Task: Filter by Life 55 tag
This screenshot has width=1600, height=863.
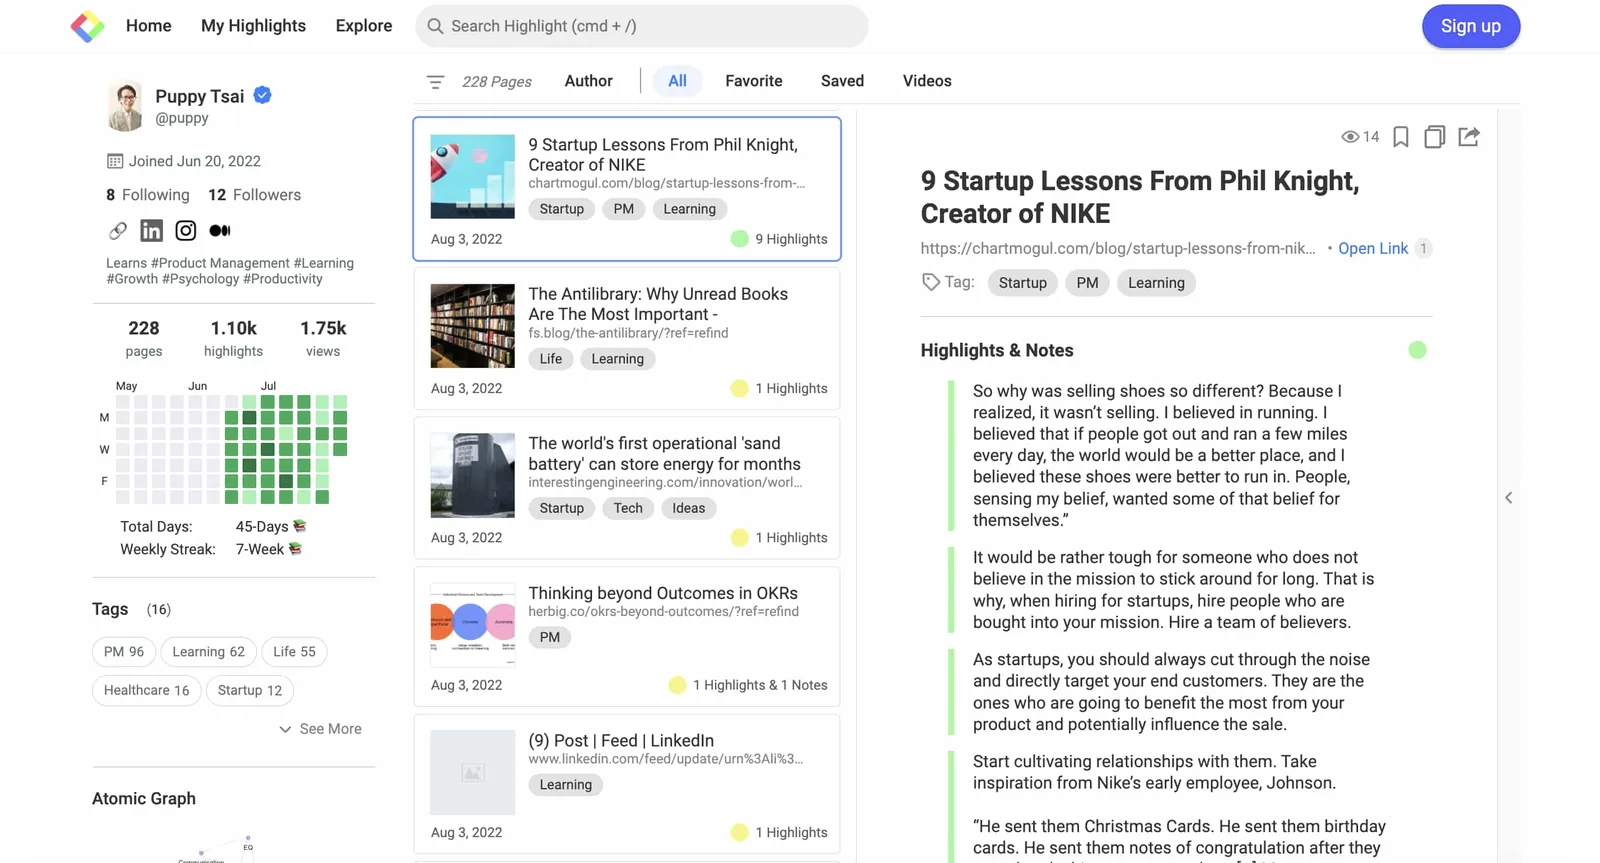Action: point(294,652)
